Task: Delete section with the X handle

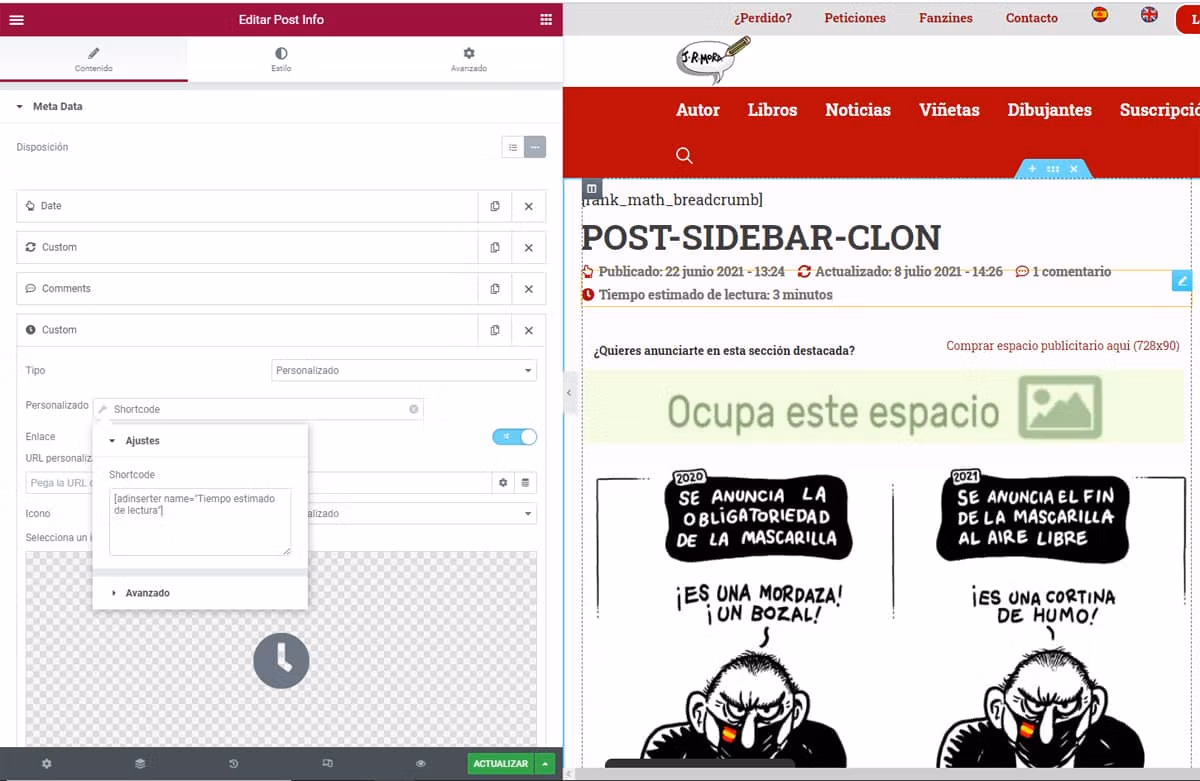Action: pos(1074,169)
